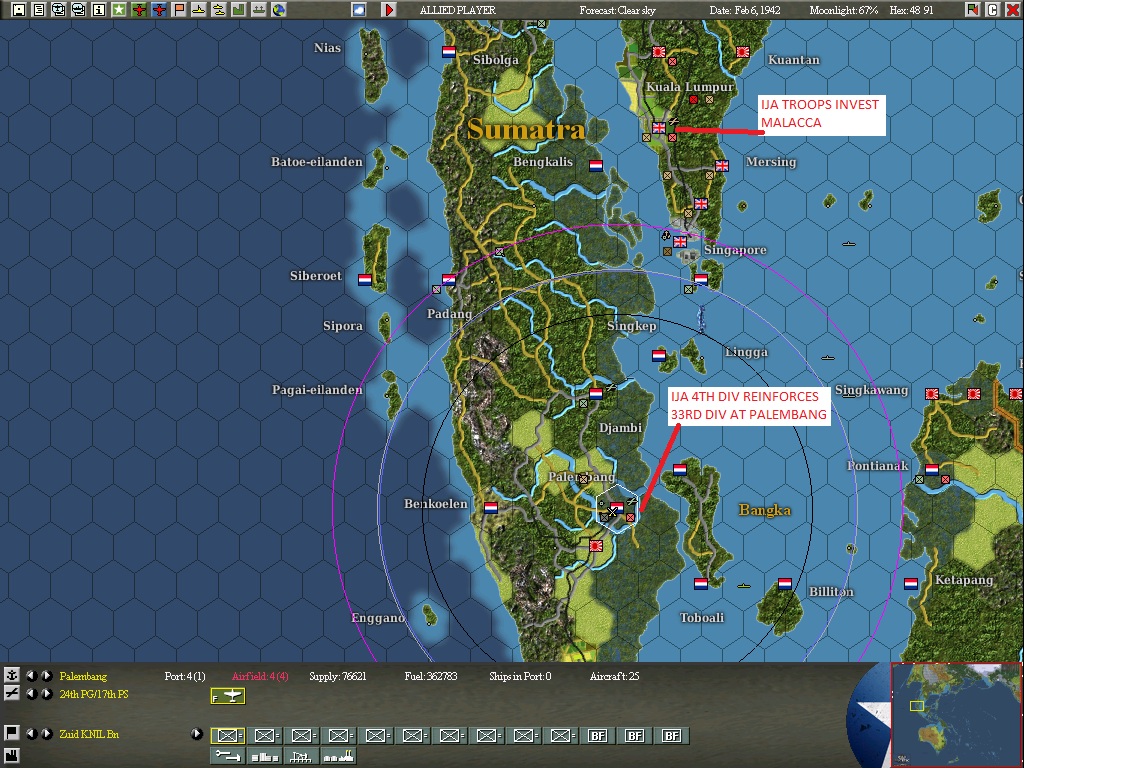This screenshot has width=1137, height=774.
Task: Click the refinery smokestack factory icon
Action: [x=338, y=756]
